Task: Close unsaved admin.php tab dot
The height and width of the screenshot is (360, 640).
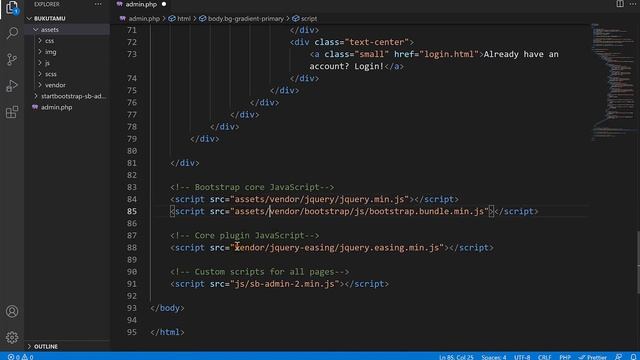Action: pos(164,4)
